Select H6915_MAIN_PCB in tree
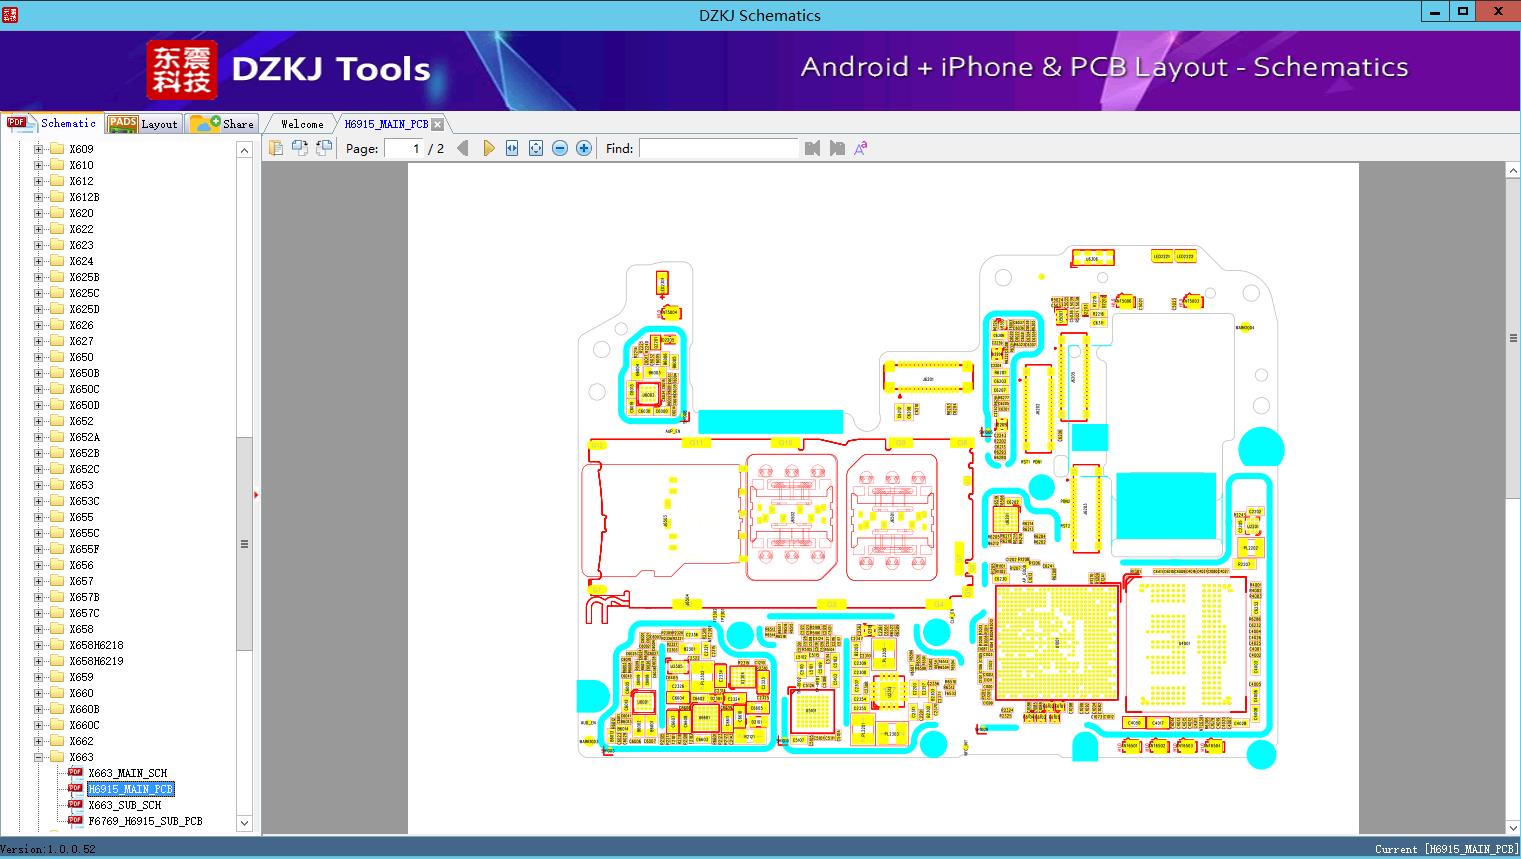 [x=131, y=789]
